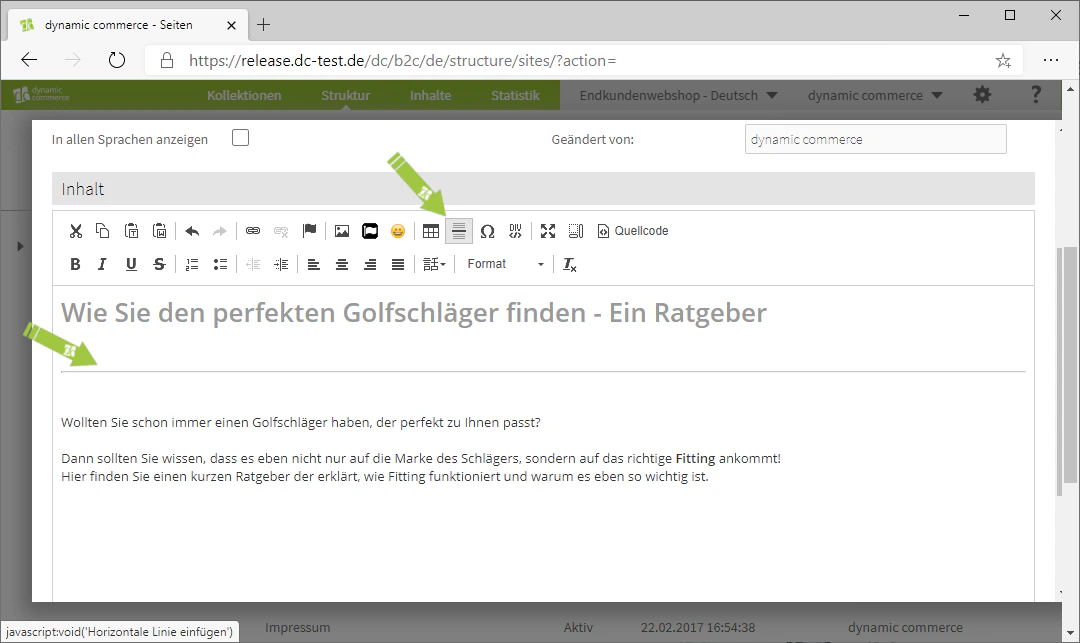The image size is (1080, 643).
Task: Toggle strikethrough formatting
Action: pyautogui.click(x=159, y=264)
